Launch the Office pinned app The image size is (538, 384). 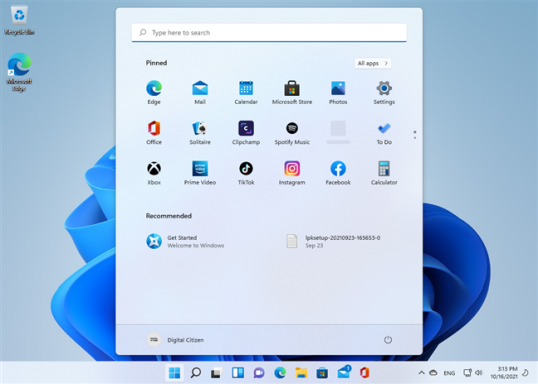point(154,132)
